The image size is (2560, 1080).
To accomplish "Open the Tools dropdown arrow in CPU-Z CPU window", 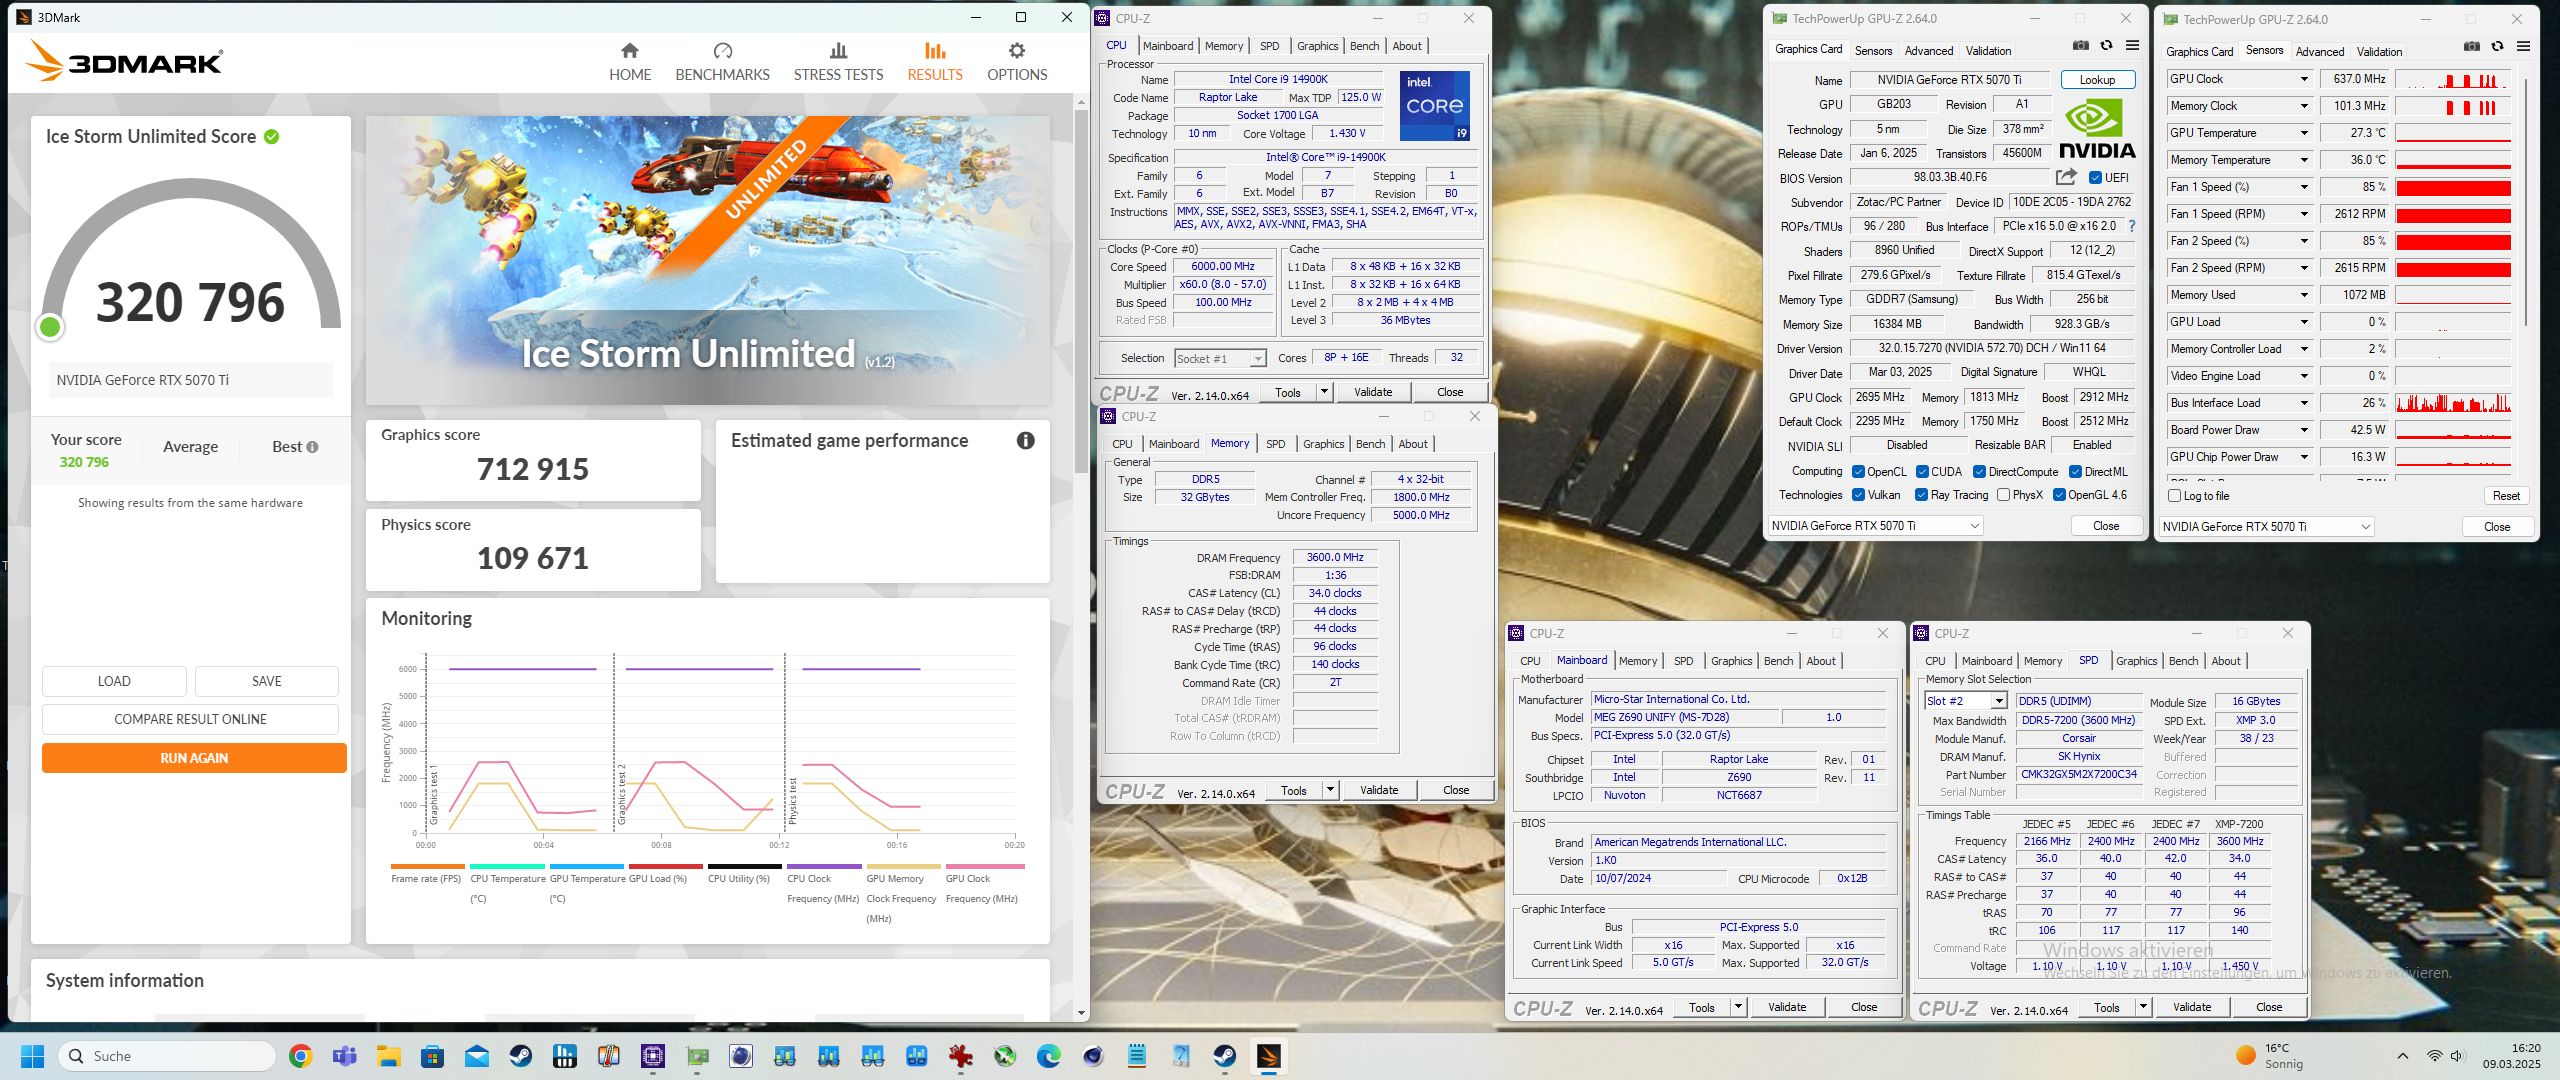I will click(1324, 392).
